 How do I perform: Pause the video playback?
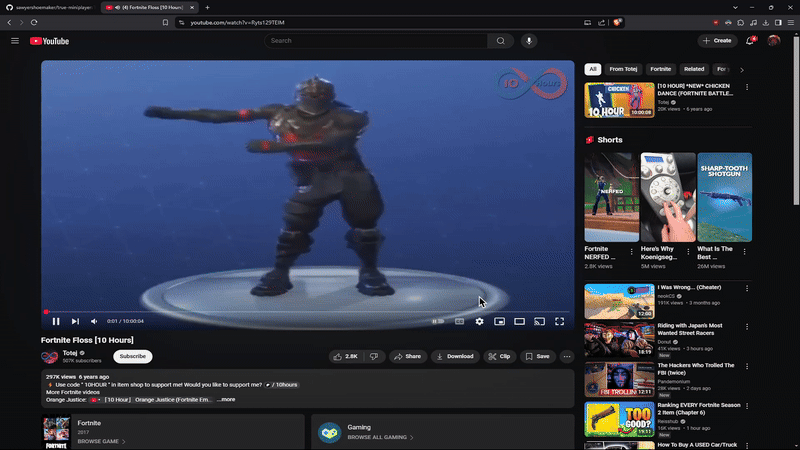click(56, 321)
